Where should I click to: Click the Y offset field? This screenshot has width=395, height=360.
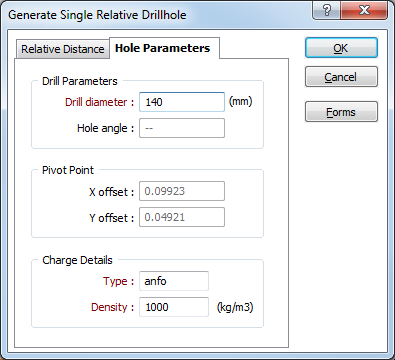(182, 217)
